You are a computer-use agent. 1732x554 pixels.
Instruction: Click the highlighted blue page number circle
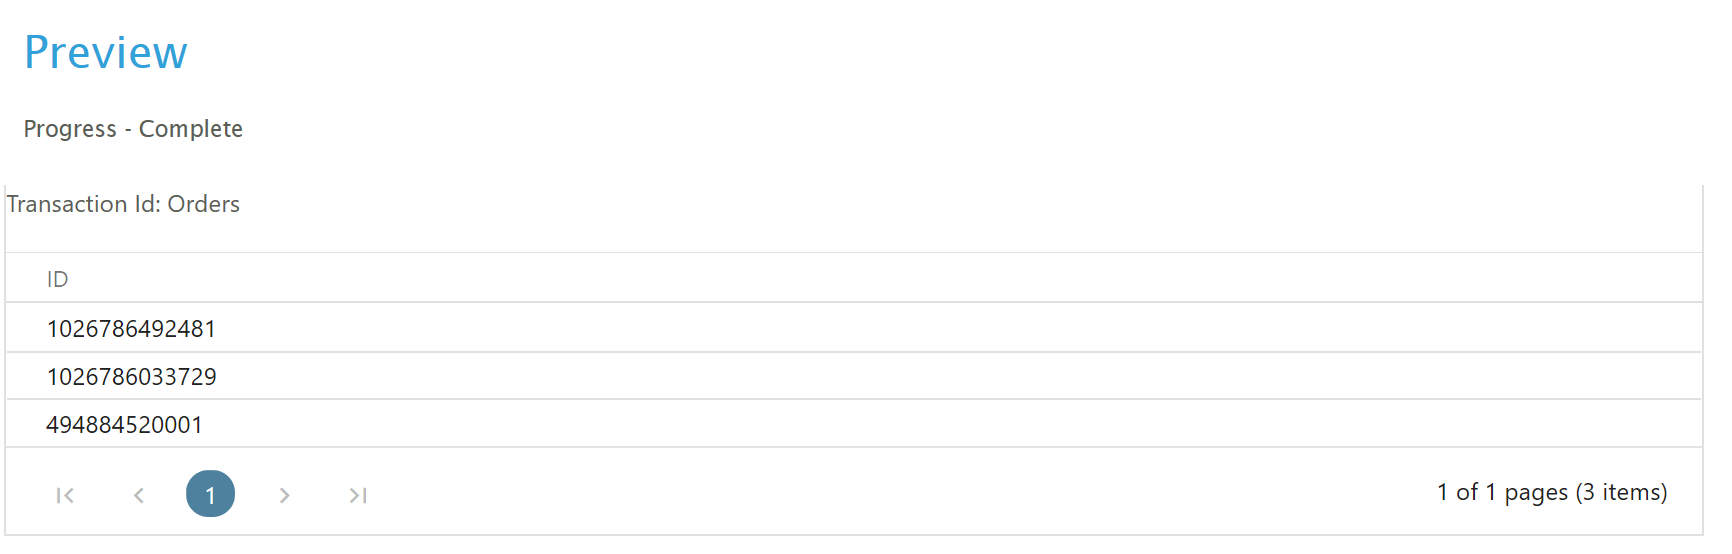210,494
